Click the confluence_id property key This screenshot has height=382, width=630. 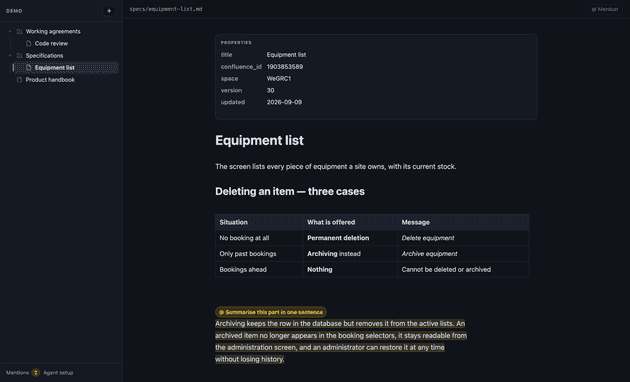point(241,67)
